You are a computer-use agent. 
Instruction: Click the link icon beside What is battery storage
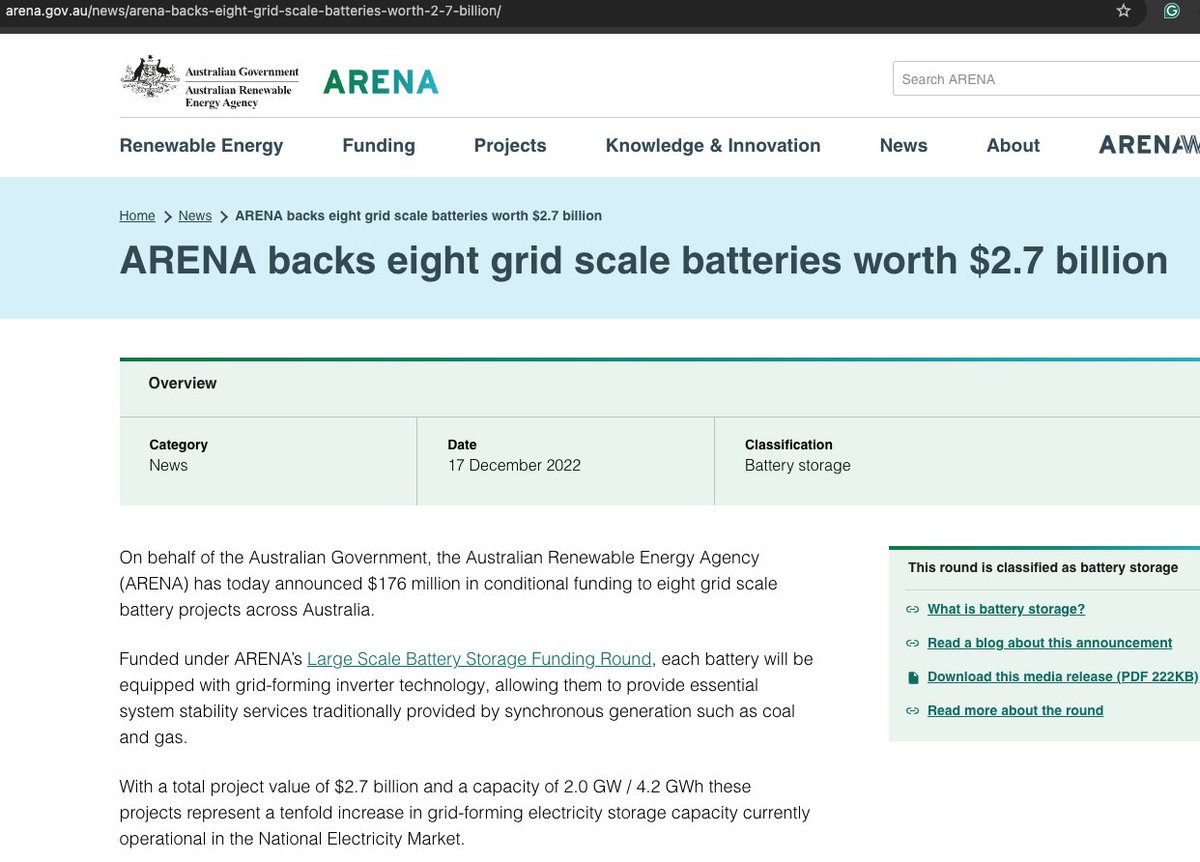(x=912, y=609)
